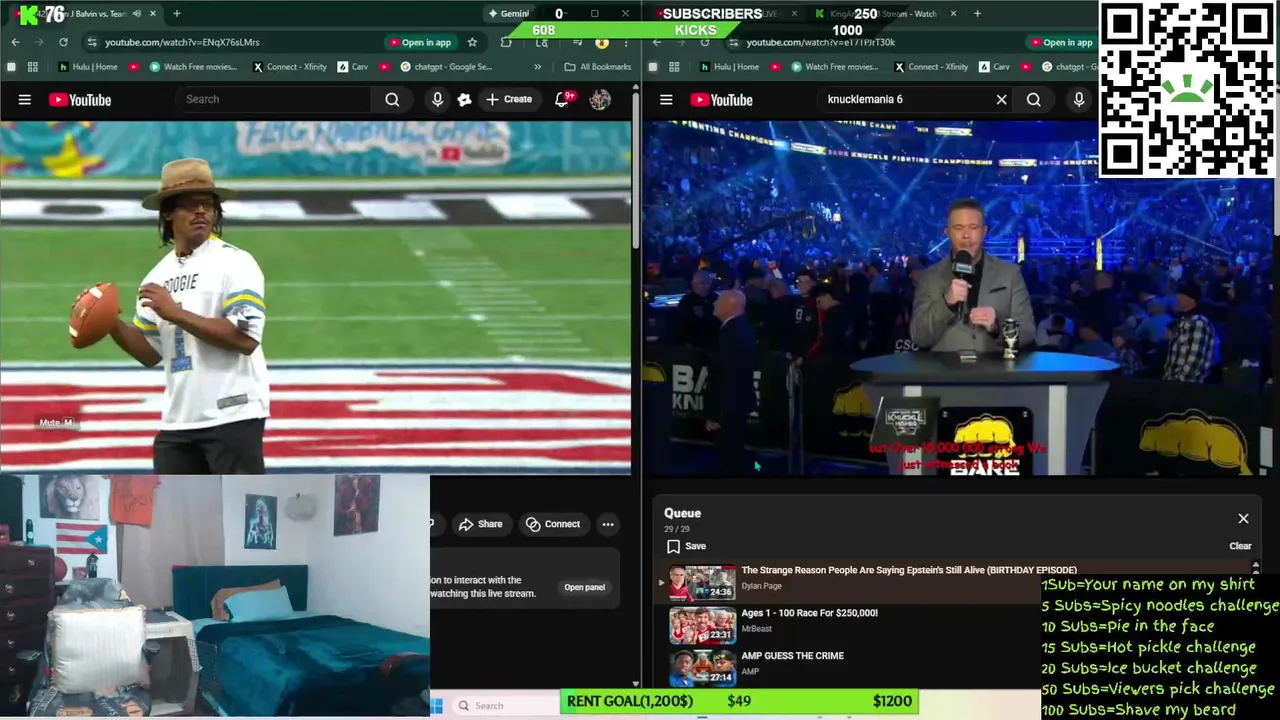Open Carv bookmark in right window
1280x720 pixels.
[994, 67]
